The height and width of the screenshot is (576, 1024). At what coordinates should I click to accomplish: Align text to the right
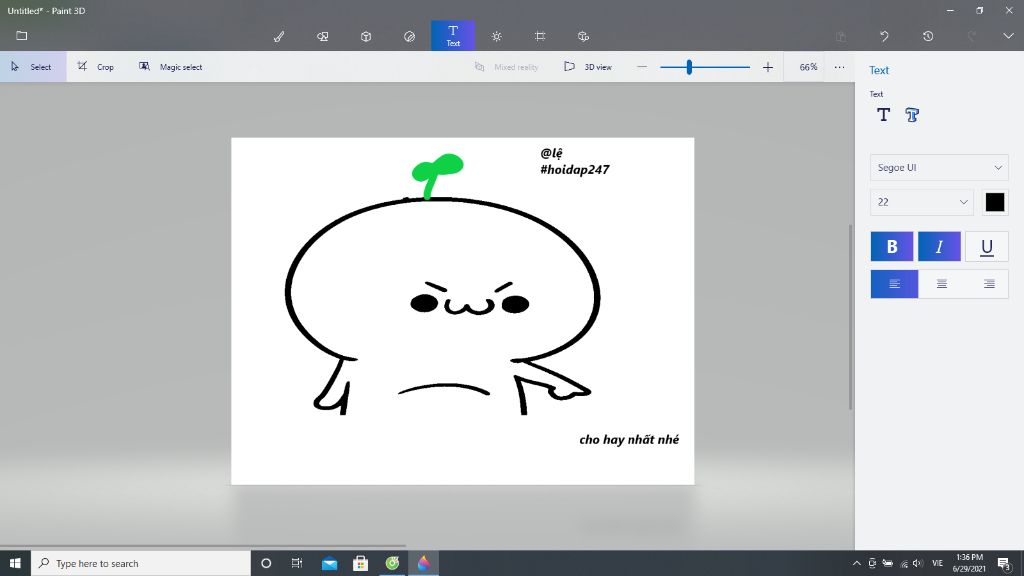(989, 283)
